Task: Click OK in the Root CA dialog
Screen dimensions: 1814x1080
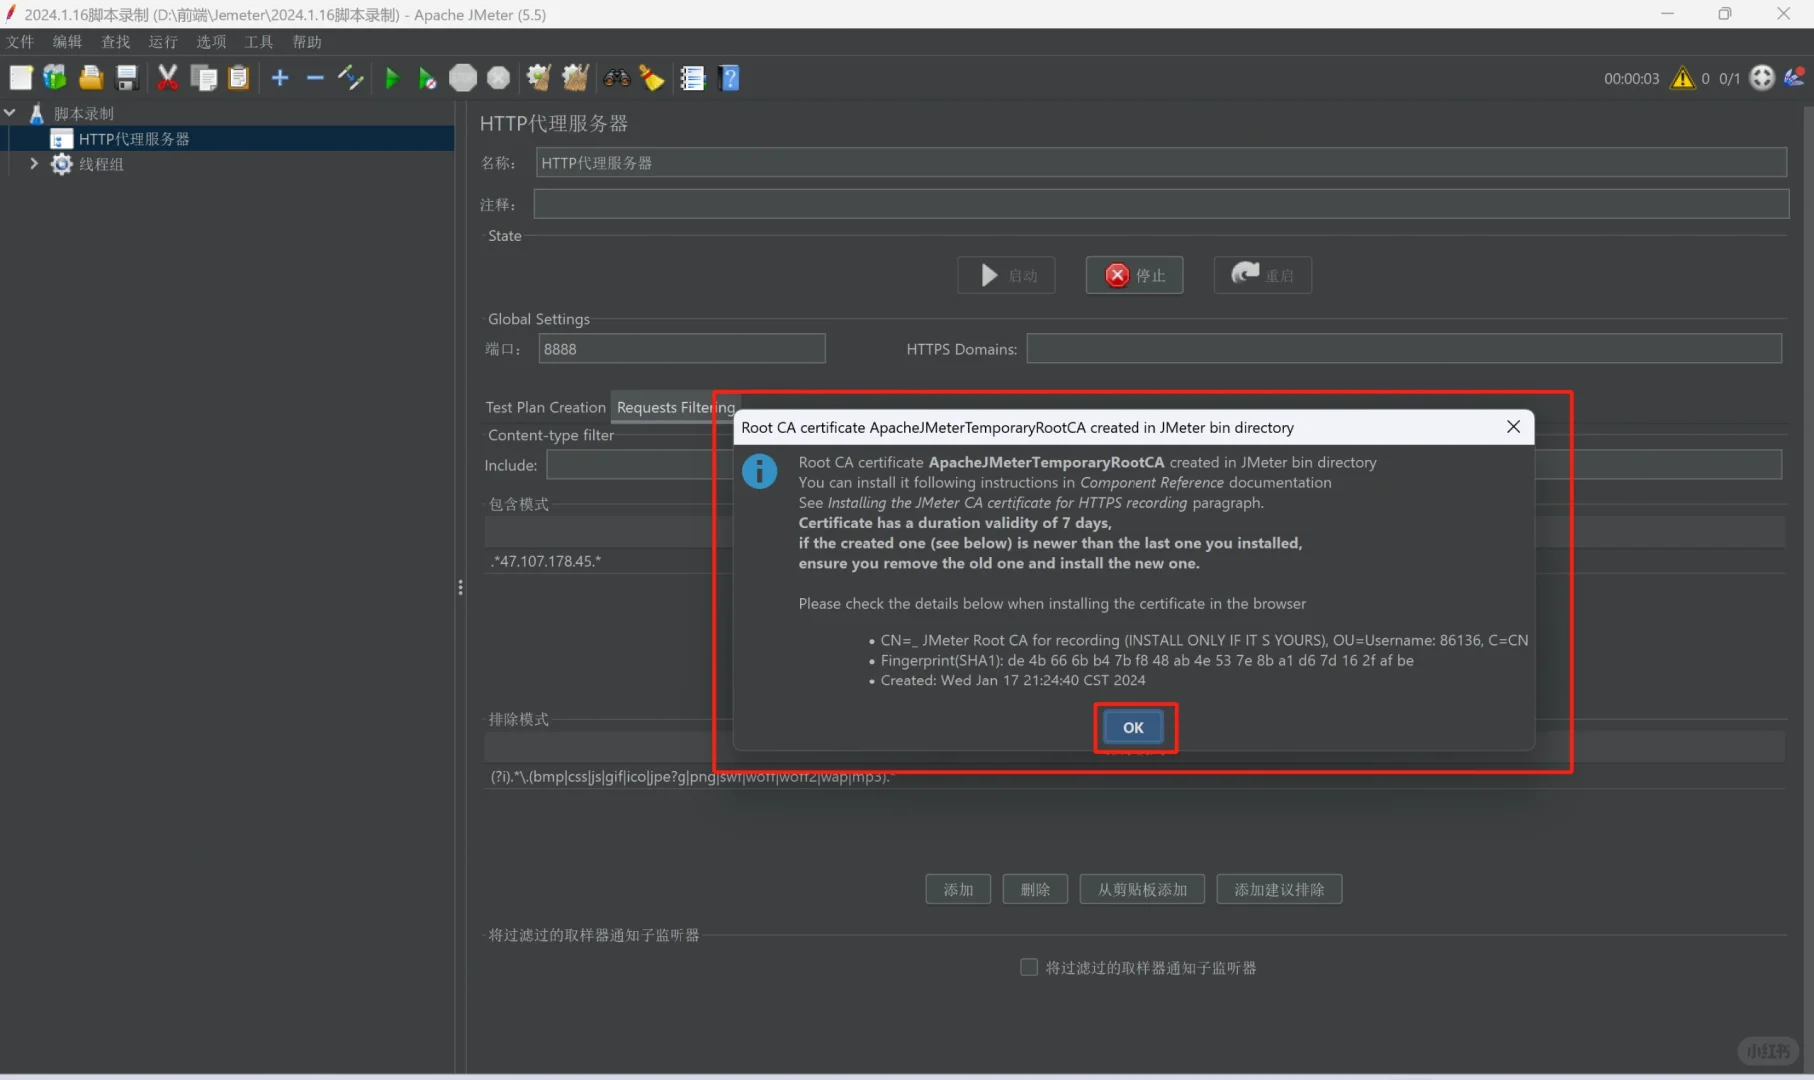Action: [1133, 727]
